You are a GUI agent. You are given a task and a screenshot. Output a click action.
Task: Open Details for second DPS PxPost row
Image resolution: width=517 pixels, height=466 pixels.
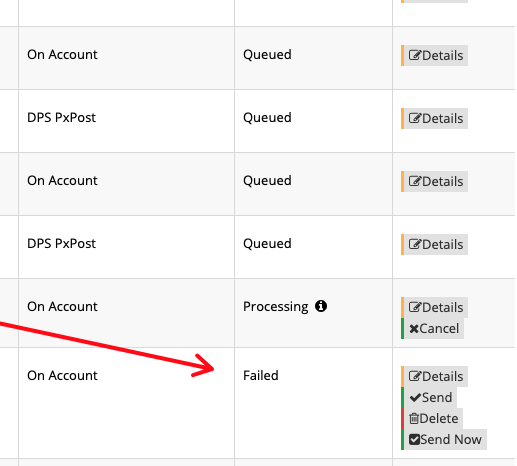[x=435, y=244]
